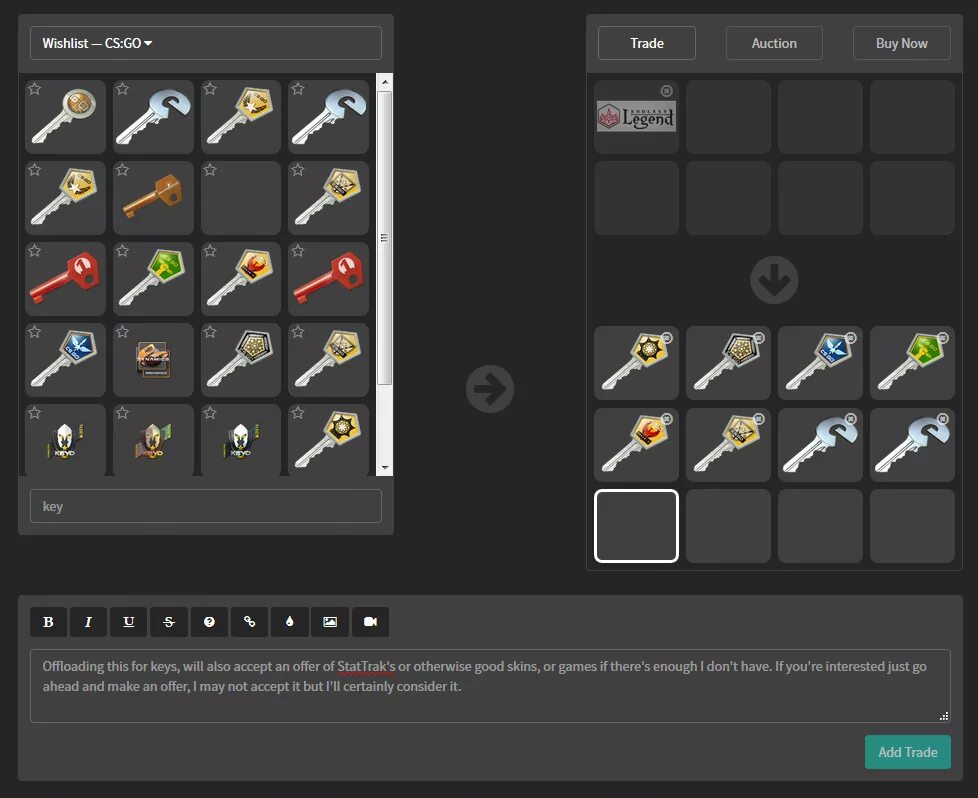The height and width of the screenshot is (798, 978).
Task: Star the orange phoenix key in wishlist
Action: pos(210,251)
